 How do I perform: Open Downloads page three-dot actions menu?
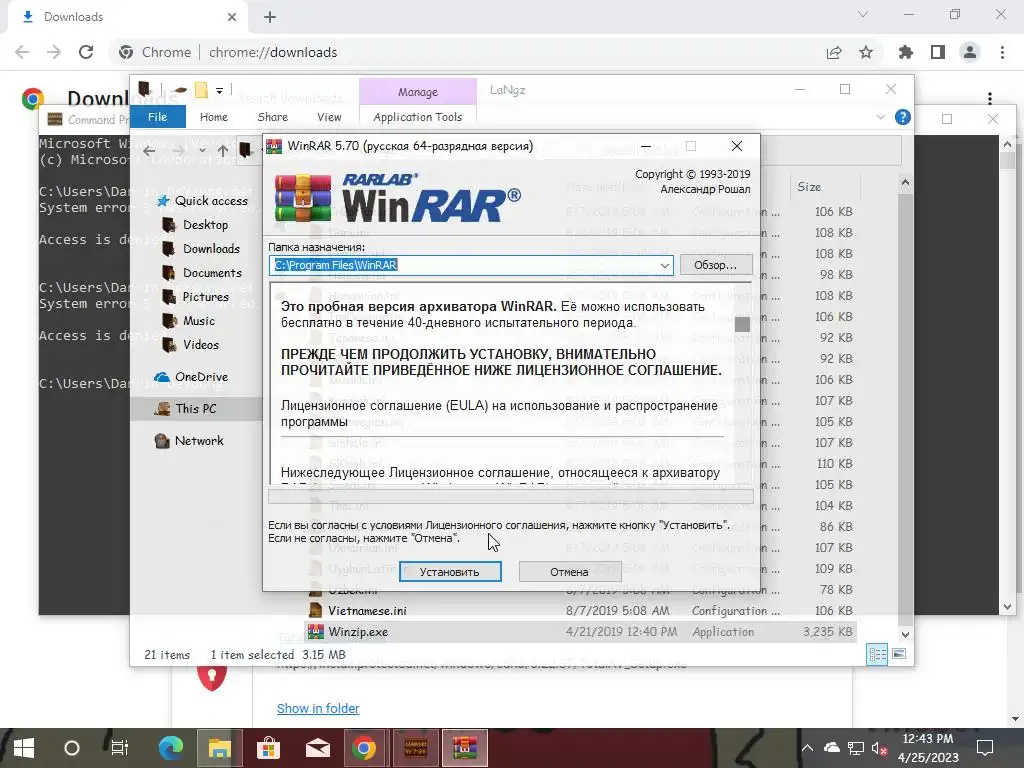tap(990, 99)
